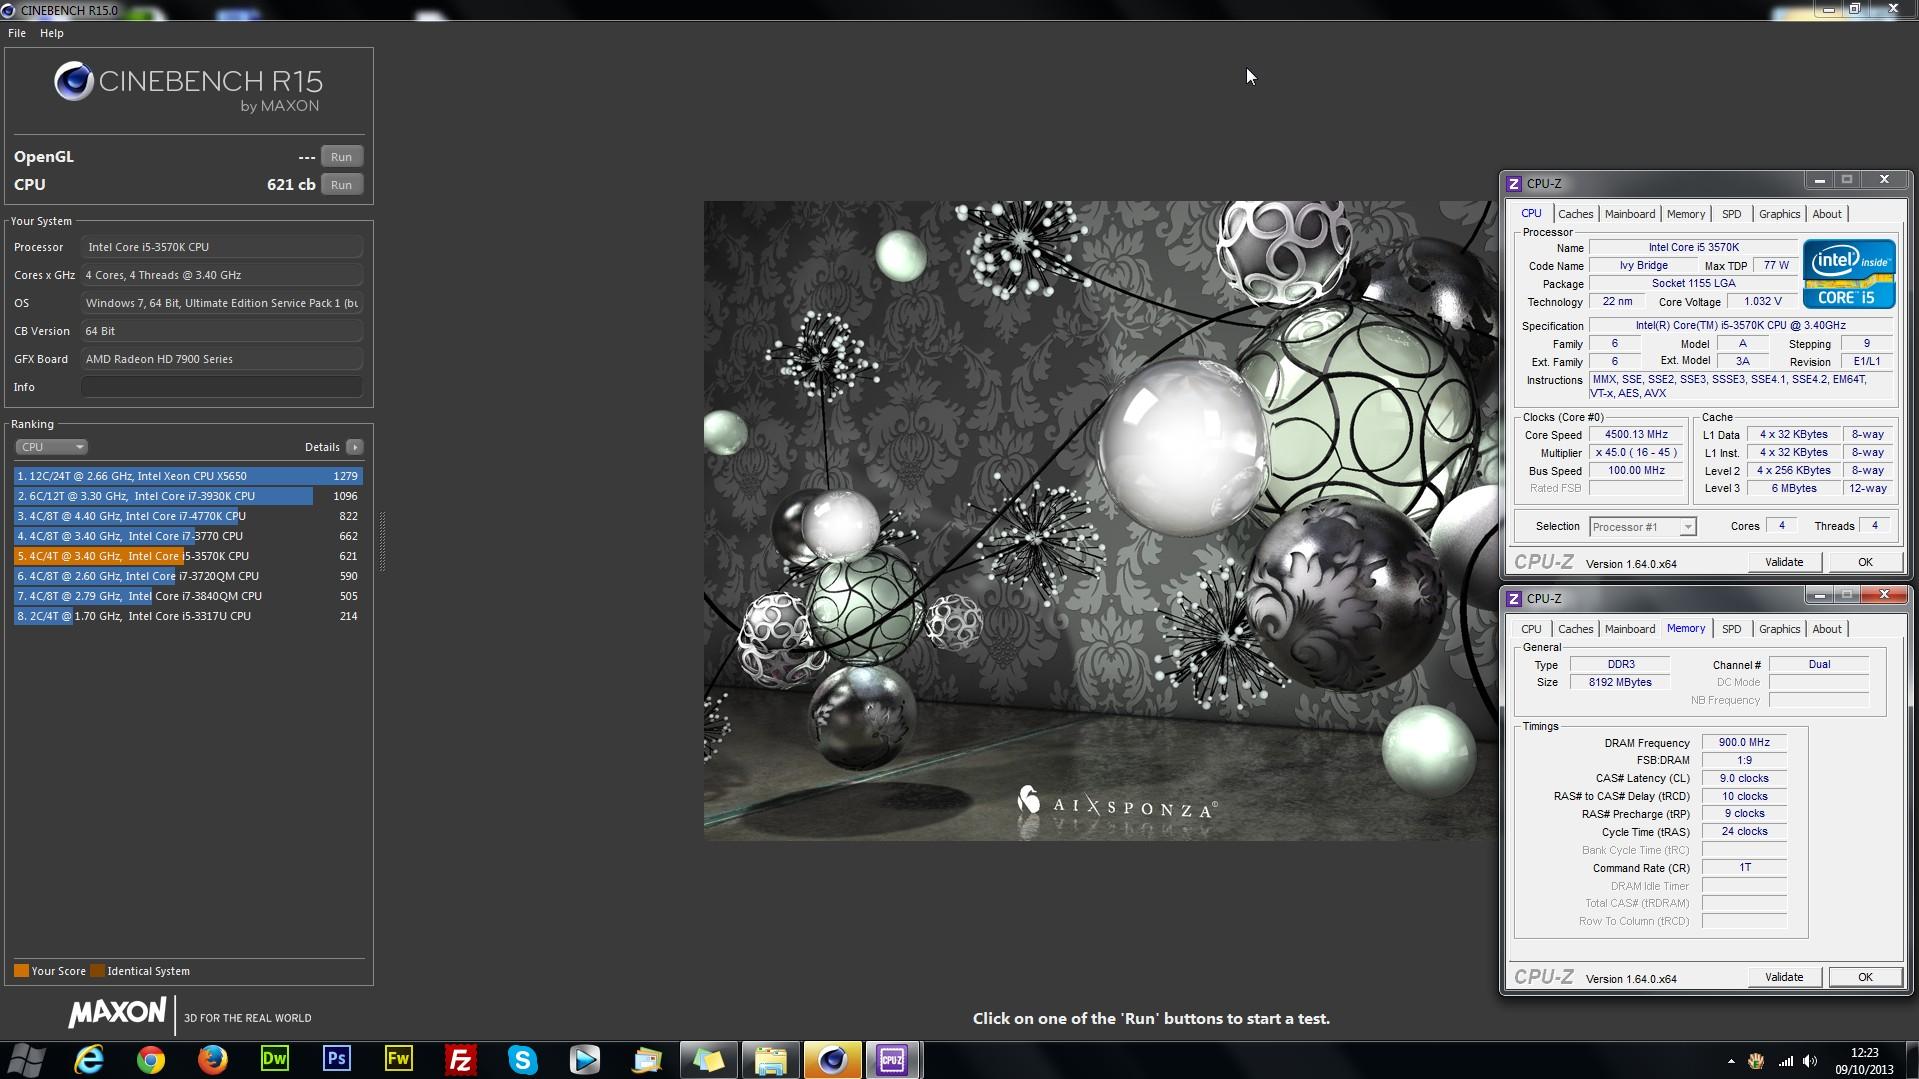The width and height of the screenshot is (1919, 1079).
Task: Select Core i7-3840QM ranking entry
Action: [x=188, y=596]
